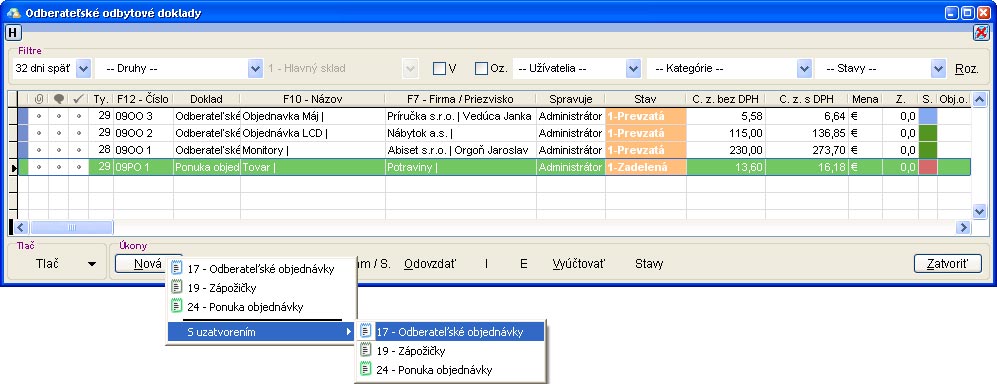
Task: Open the 32 dni späť period dropdown
Action: click(83, 68)
